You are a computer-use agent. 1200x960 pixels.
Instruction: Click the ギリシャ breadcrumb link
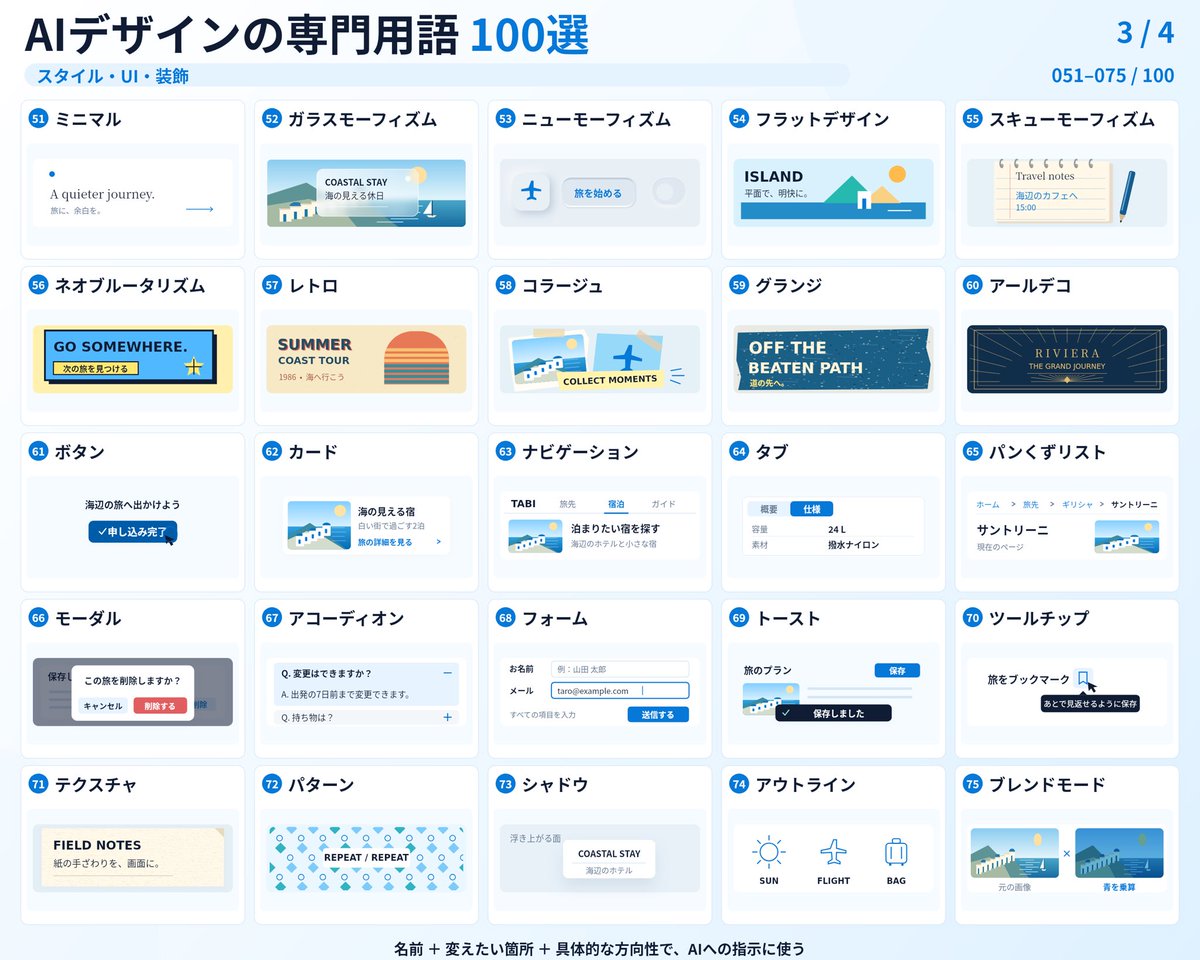[1078, 504]
